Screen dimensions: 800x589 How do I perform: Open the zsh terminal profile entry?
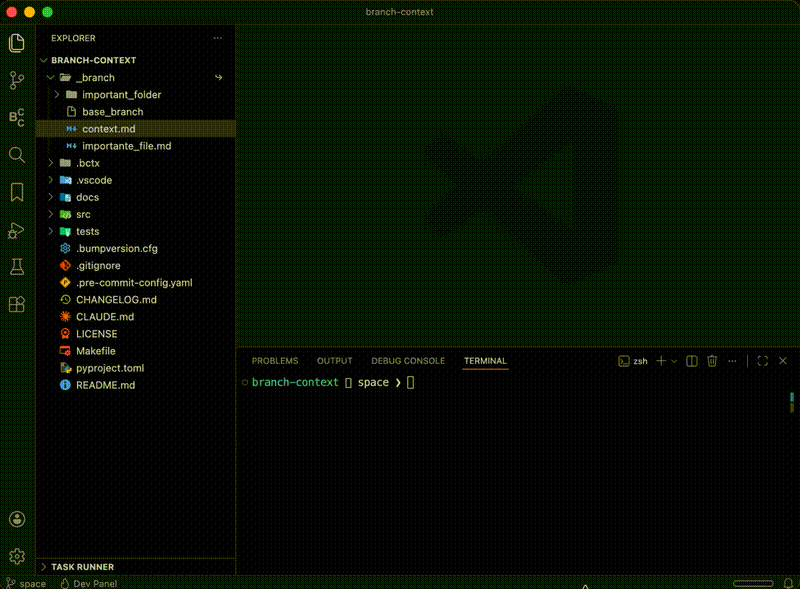[x=633, y=361]
